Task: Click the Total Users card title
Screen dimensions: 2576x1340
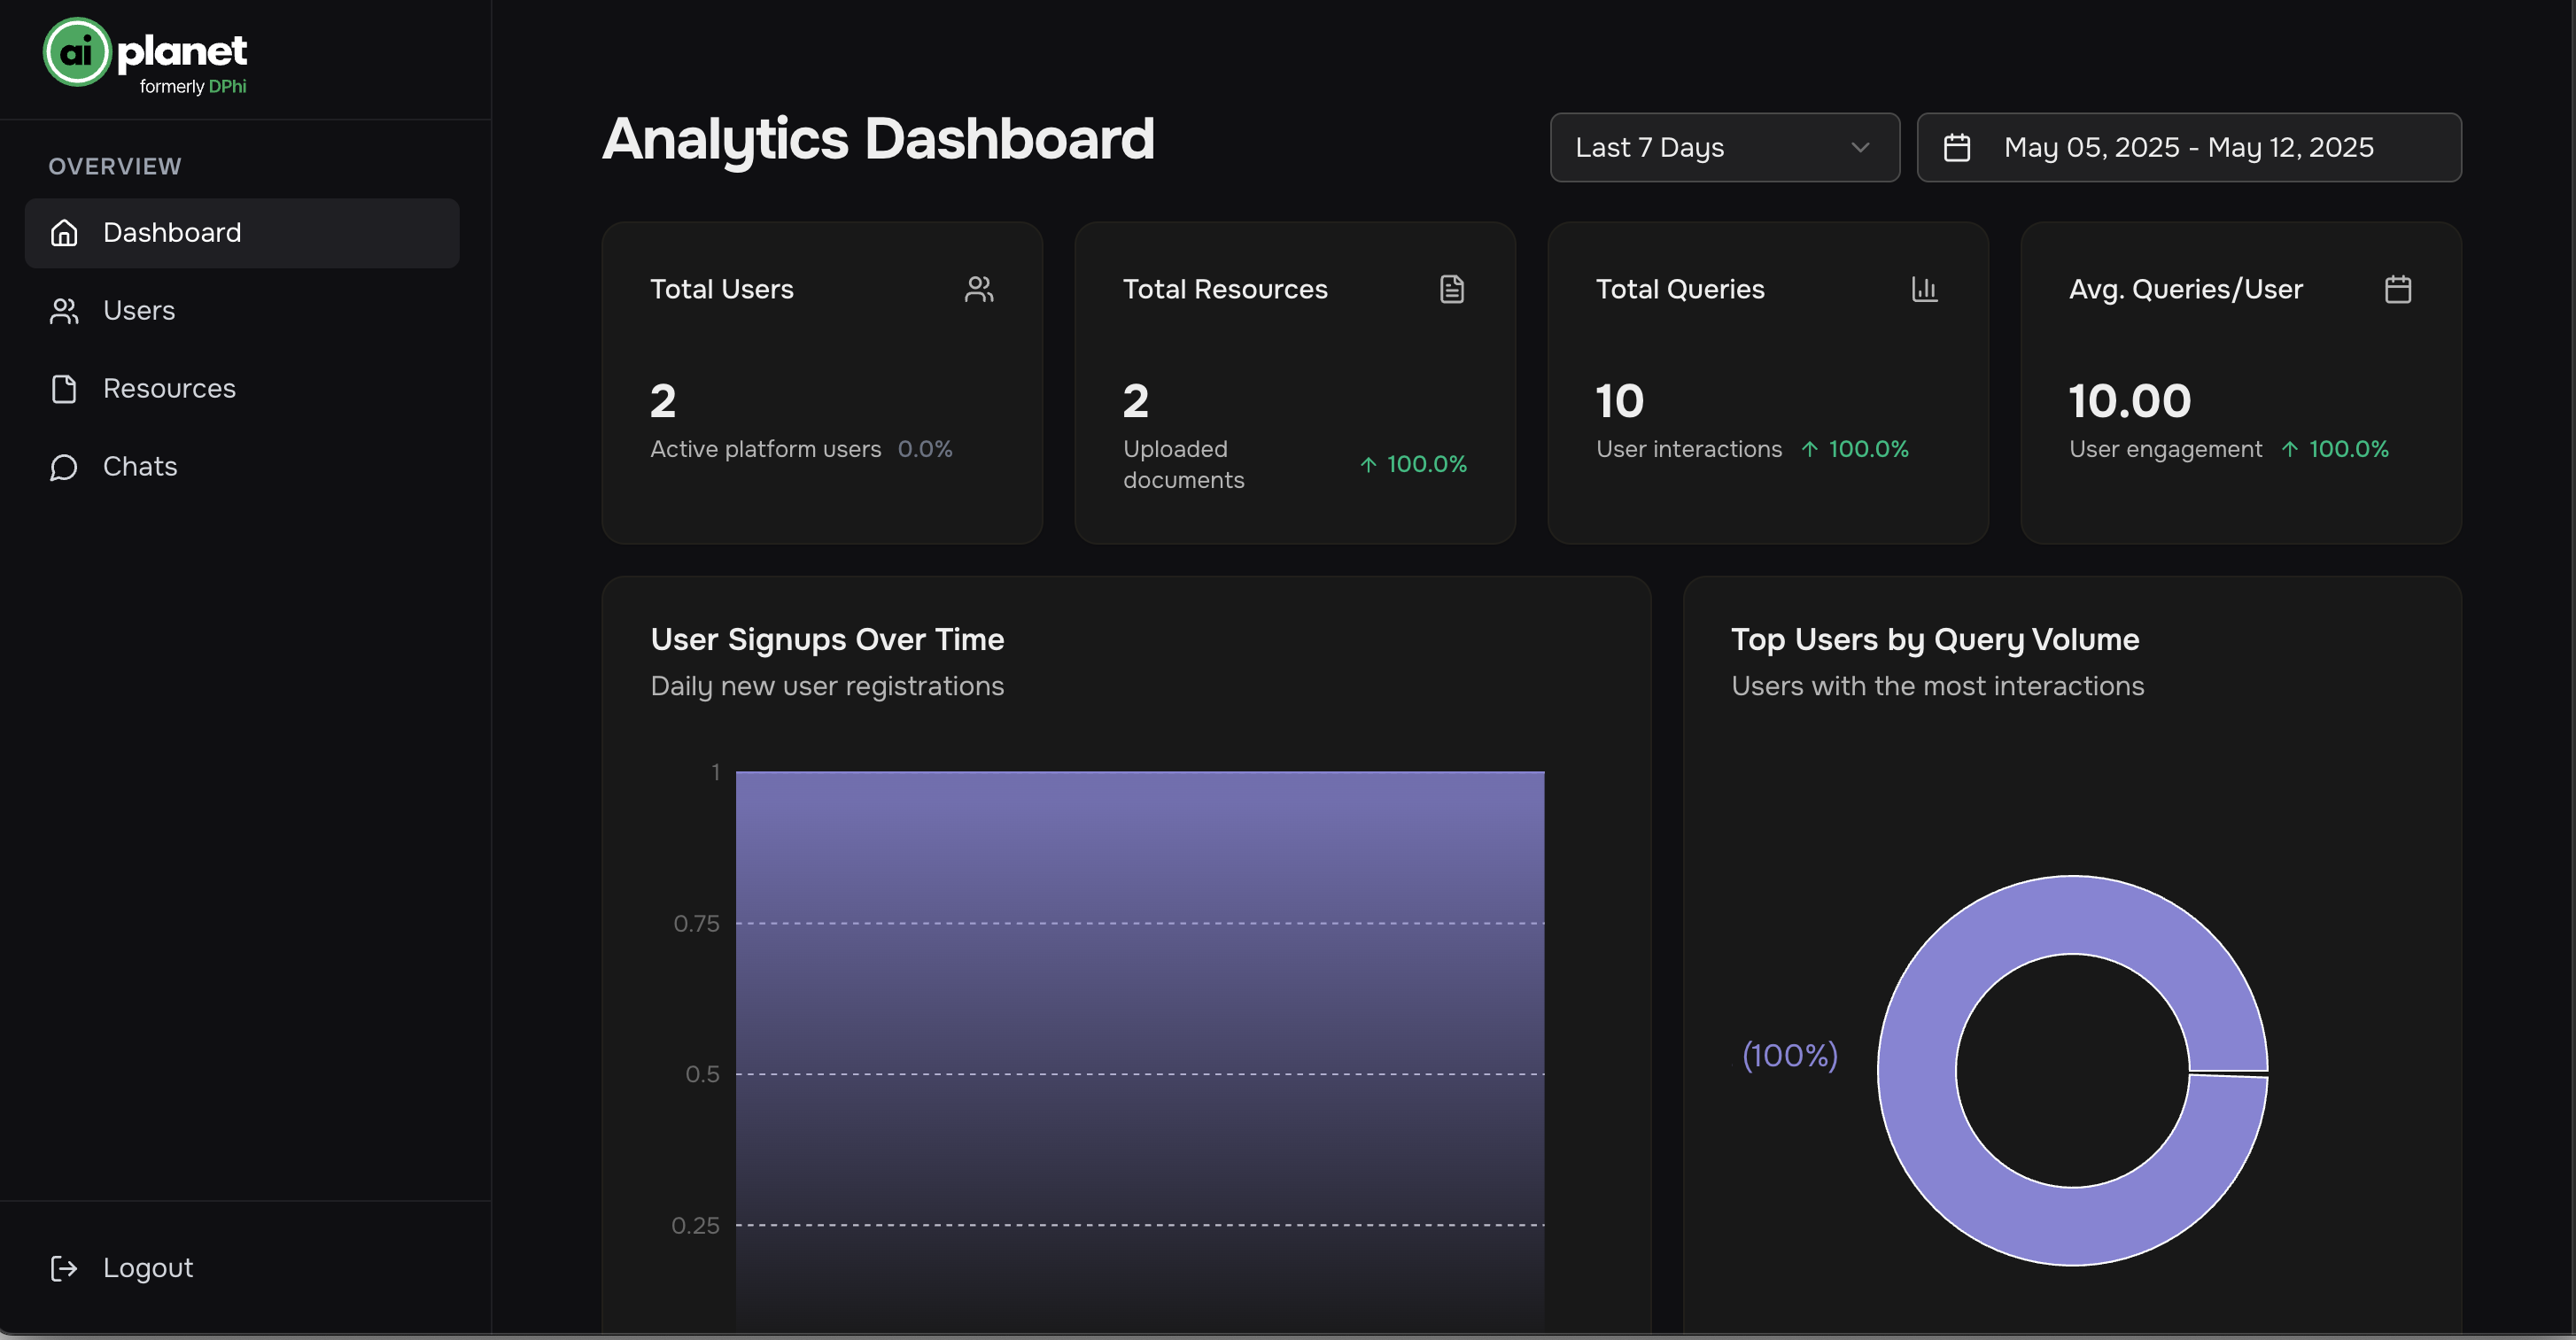Action: pyautogui.click(x=722, y=289)
